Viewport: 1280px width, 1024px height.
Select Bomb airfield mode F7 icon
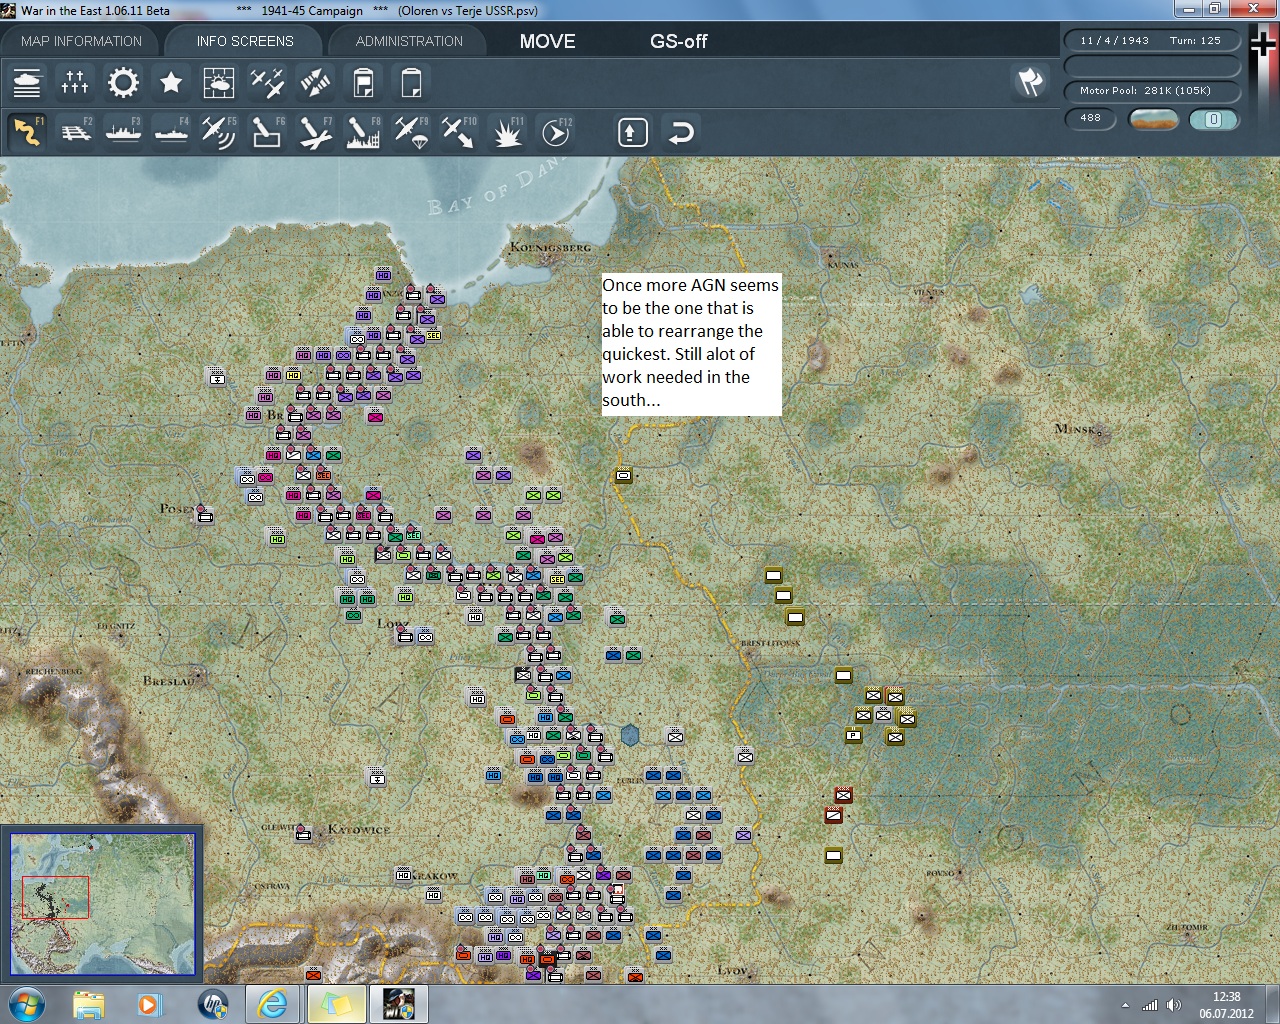(x=315, y=132)
